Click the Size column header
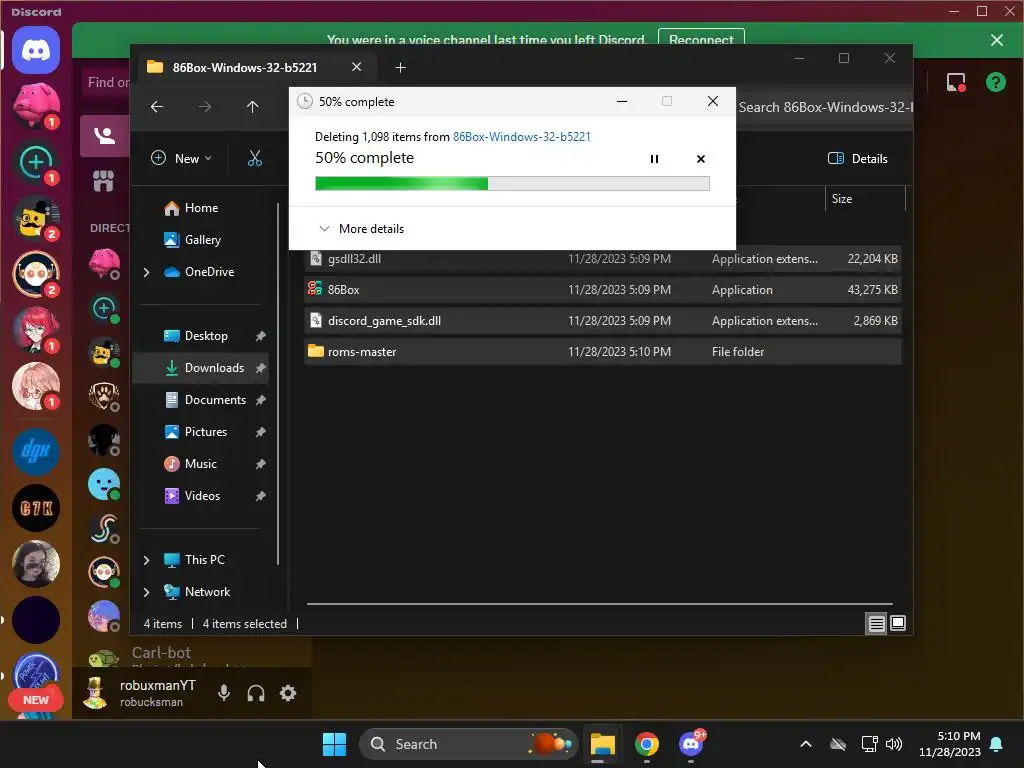The width and height of the screenshot is (1024, 768). 865,199
